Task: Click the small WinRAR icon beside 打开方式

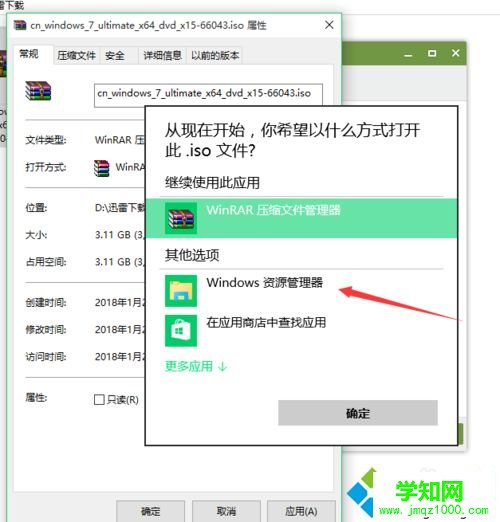Action: click(x=102, y=168)
